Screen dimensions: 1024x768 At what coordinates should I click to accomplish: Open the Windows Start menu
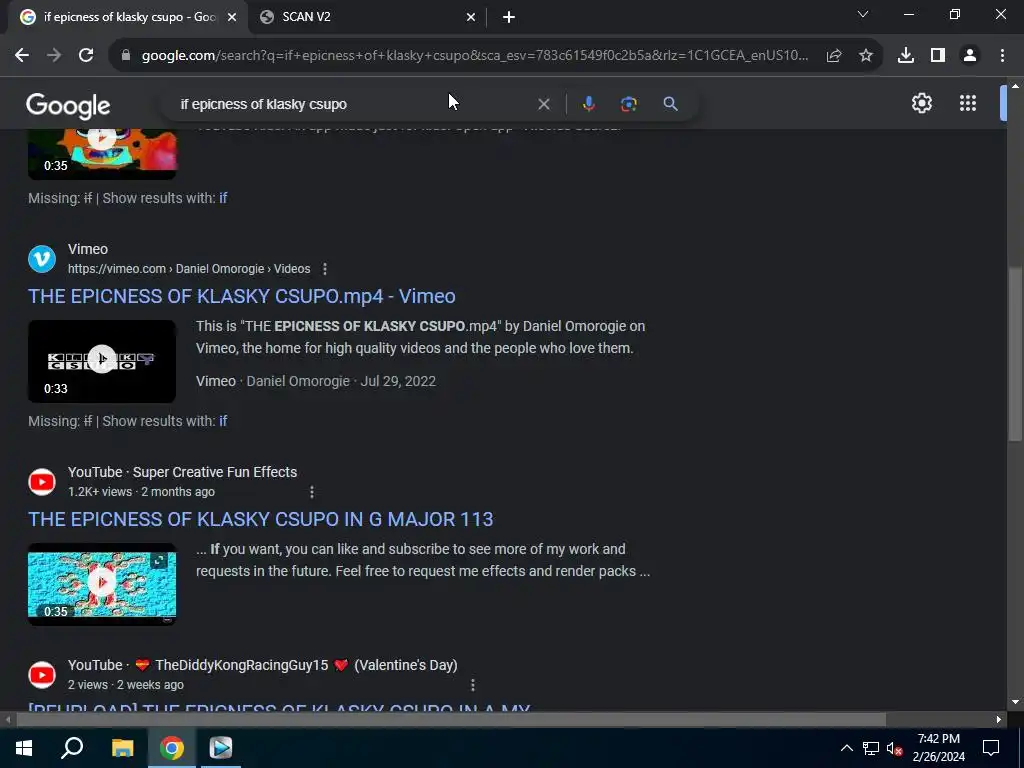tap(24, 748)
